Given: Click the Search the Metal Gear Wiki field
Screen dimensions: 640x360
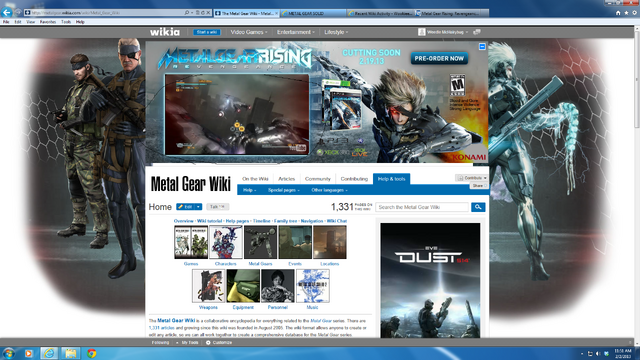Looking at the screenshot, I should (x=422, y=207).
